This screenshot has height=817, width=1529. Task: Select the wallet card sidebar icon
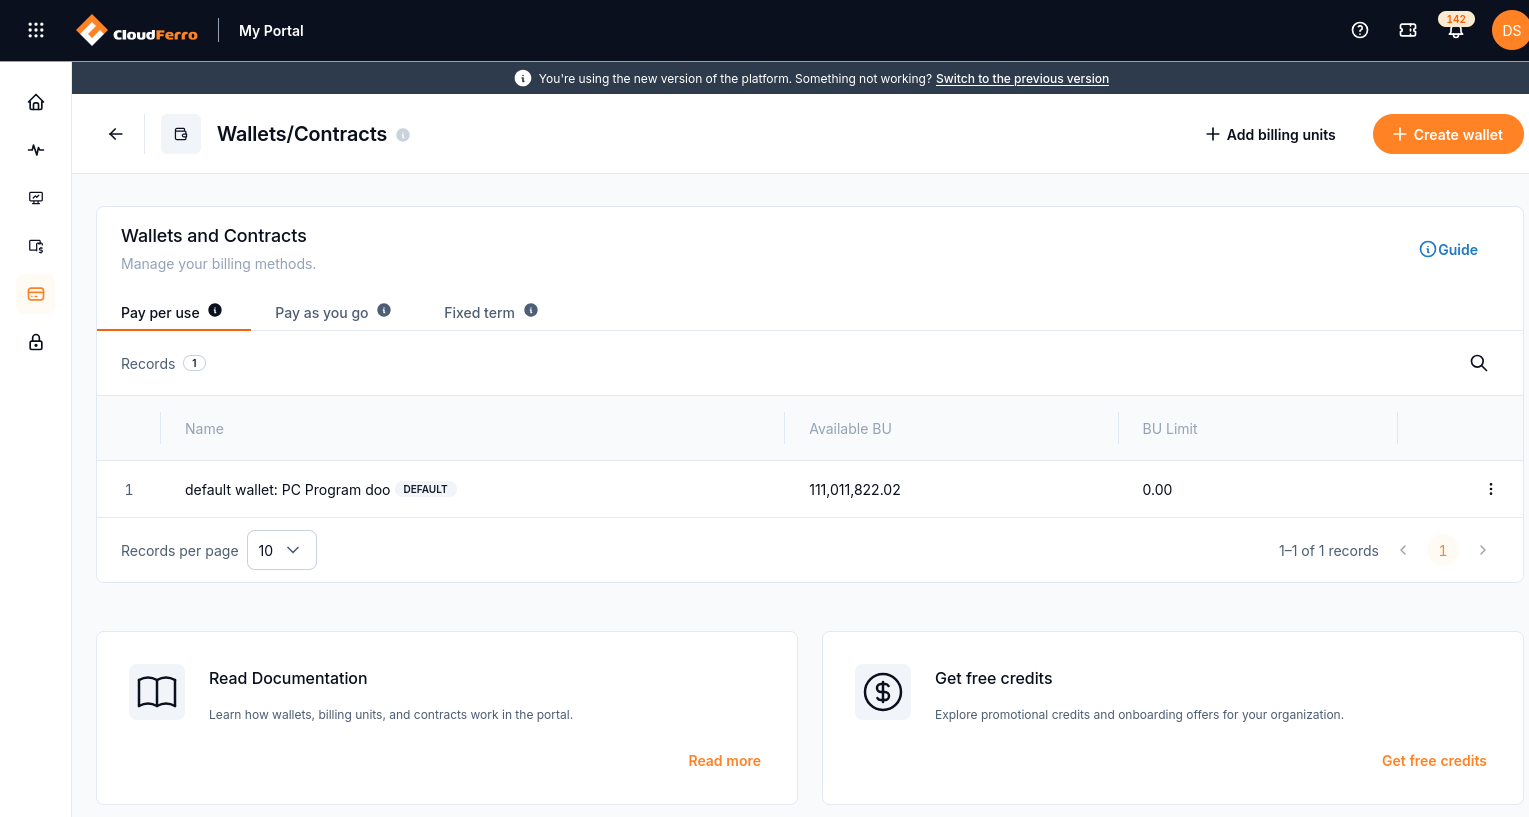coord(36,294)
